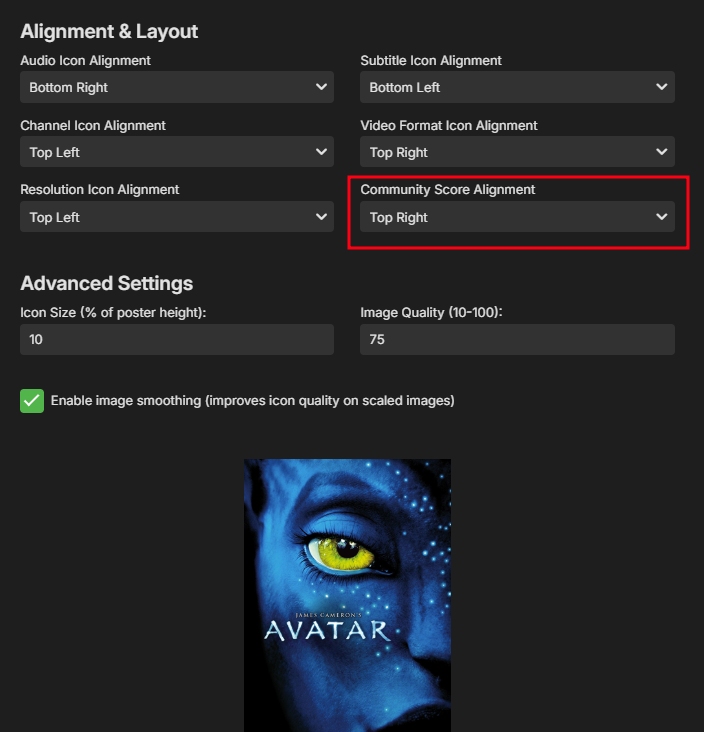
Task: Click the Icon Size input field
Action: [x=177, y=339]
